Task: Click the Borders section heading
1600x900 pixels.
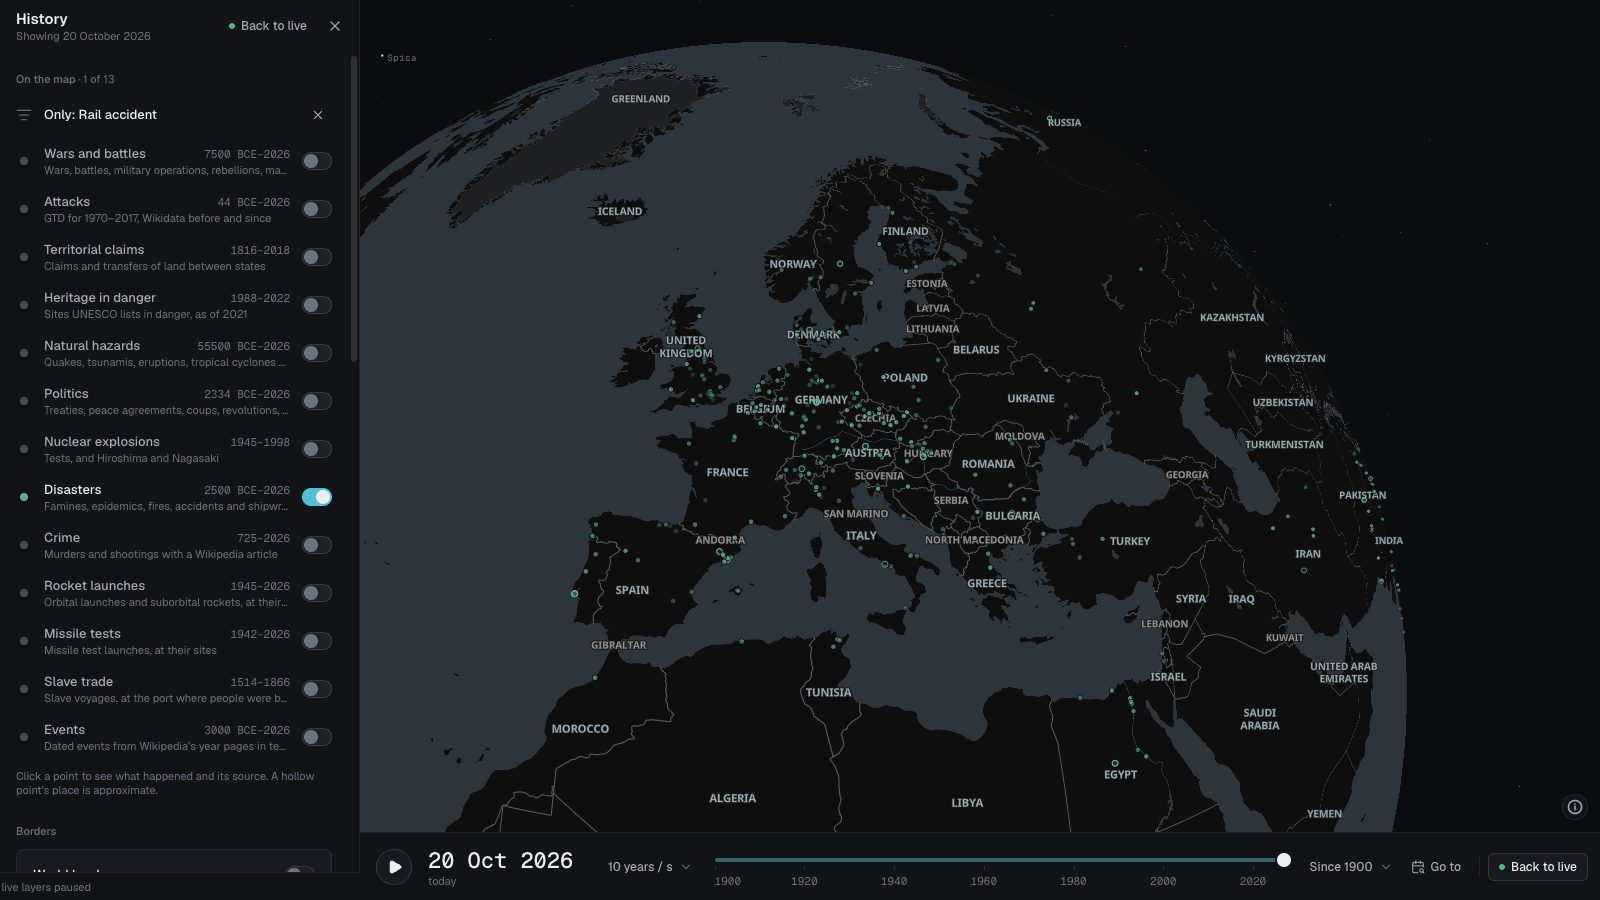Action: coord(36,831)
